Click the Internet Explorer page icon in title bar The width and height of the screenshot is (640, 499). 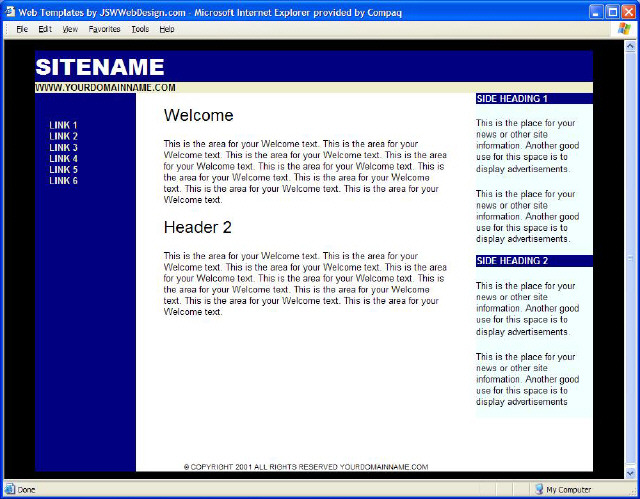(x=9, y=12)
